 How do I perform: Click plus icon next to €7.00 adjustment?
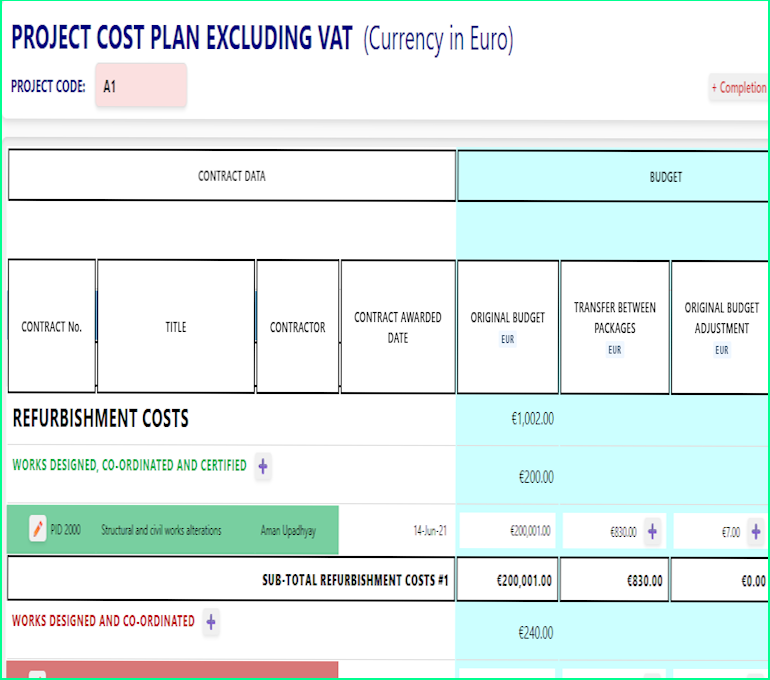(x=755, y=532)
